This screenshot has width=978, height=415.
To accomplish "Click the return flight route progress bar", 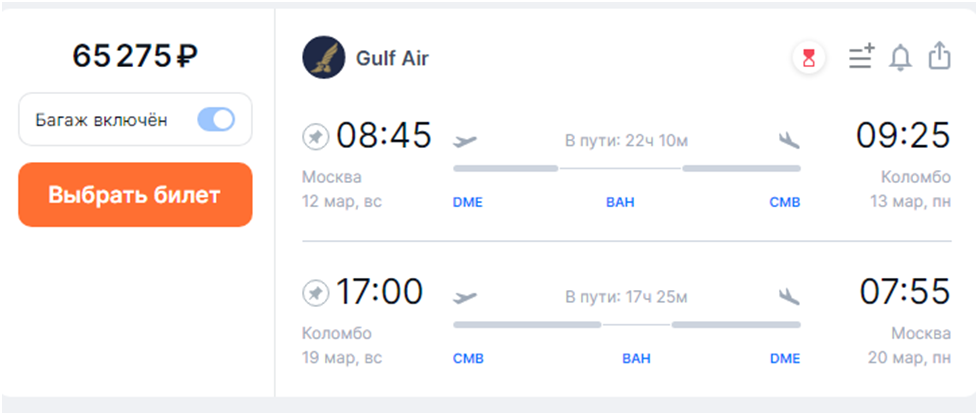I will (x=627, y=324).
